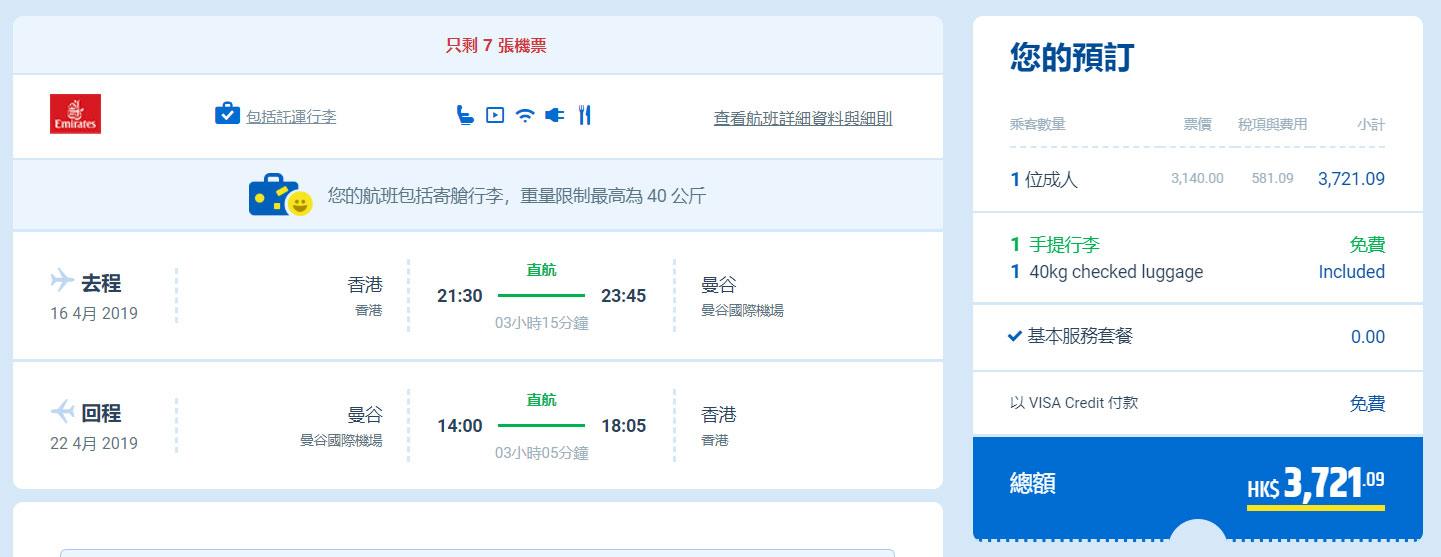Click the Emirates airline logo
This screenshot has width=1441, height=557.
pos(75,115)
